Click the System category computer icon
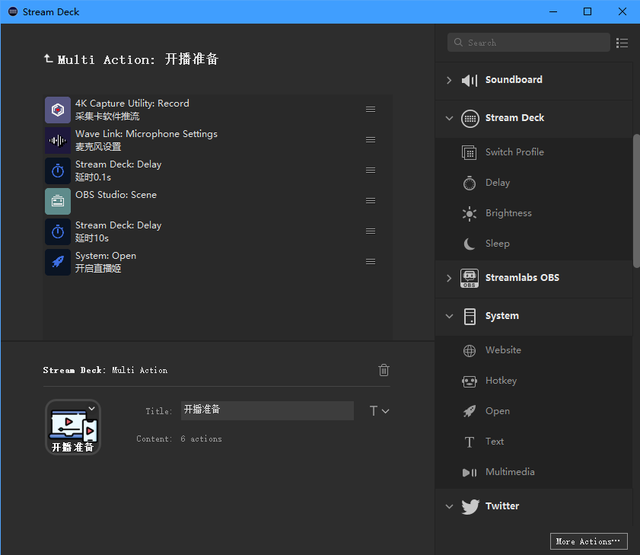640x555 pixels. click(469, 317)
